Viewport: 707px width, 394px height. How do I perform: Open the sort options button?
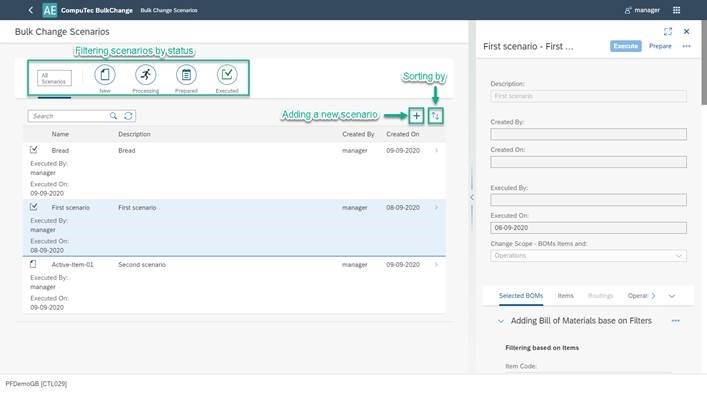click(x=436, y=116)
